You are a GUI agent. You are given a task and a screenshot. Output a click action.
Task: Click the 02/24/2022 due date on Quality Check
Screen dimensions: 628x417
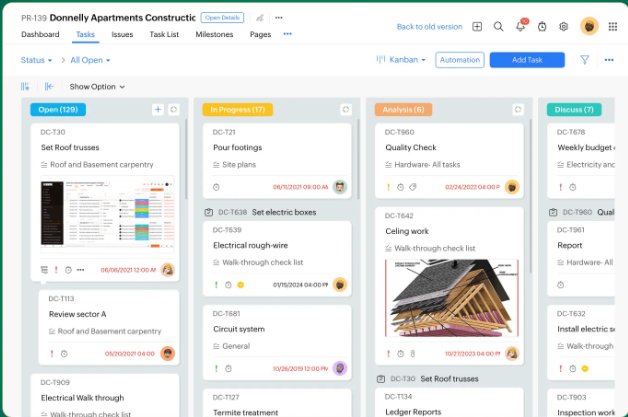pyautogui.click(x=473, y=187)
